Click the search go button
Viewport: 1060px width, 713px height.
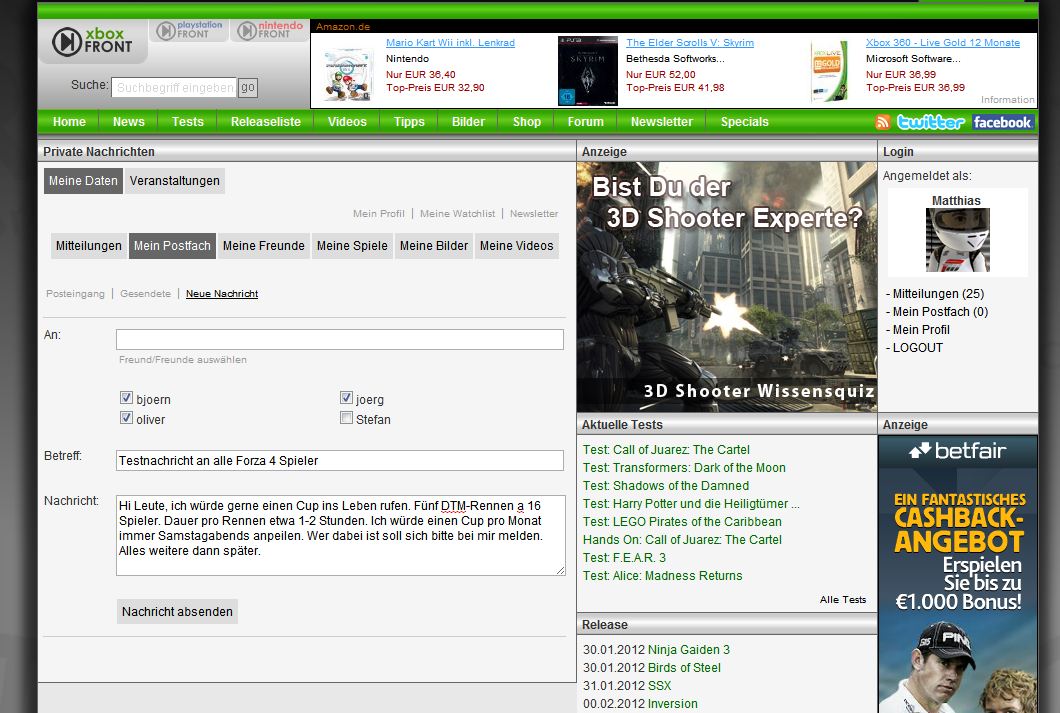[x=247, y=88]
